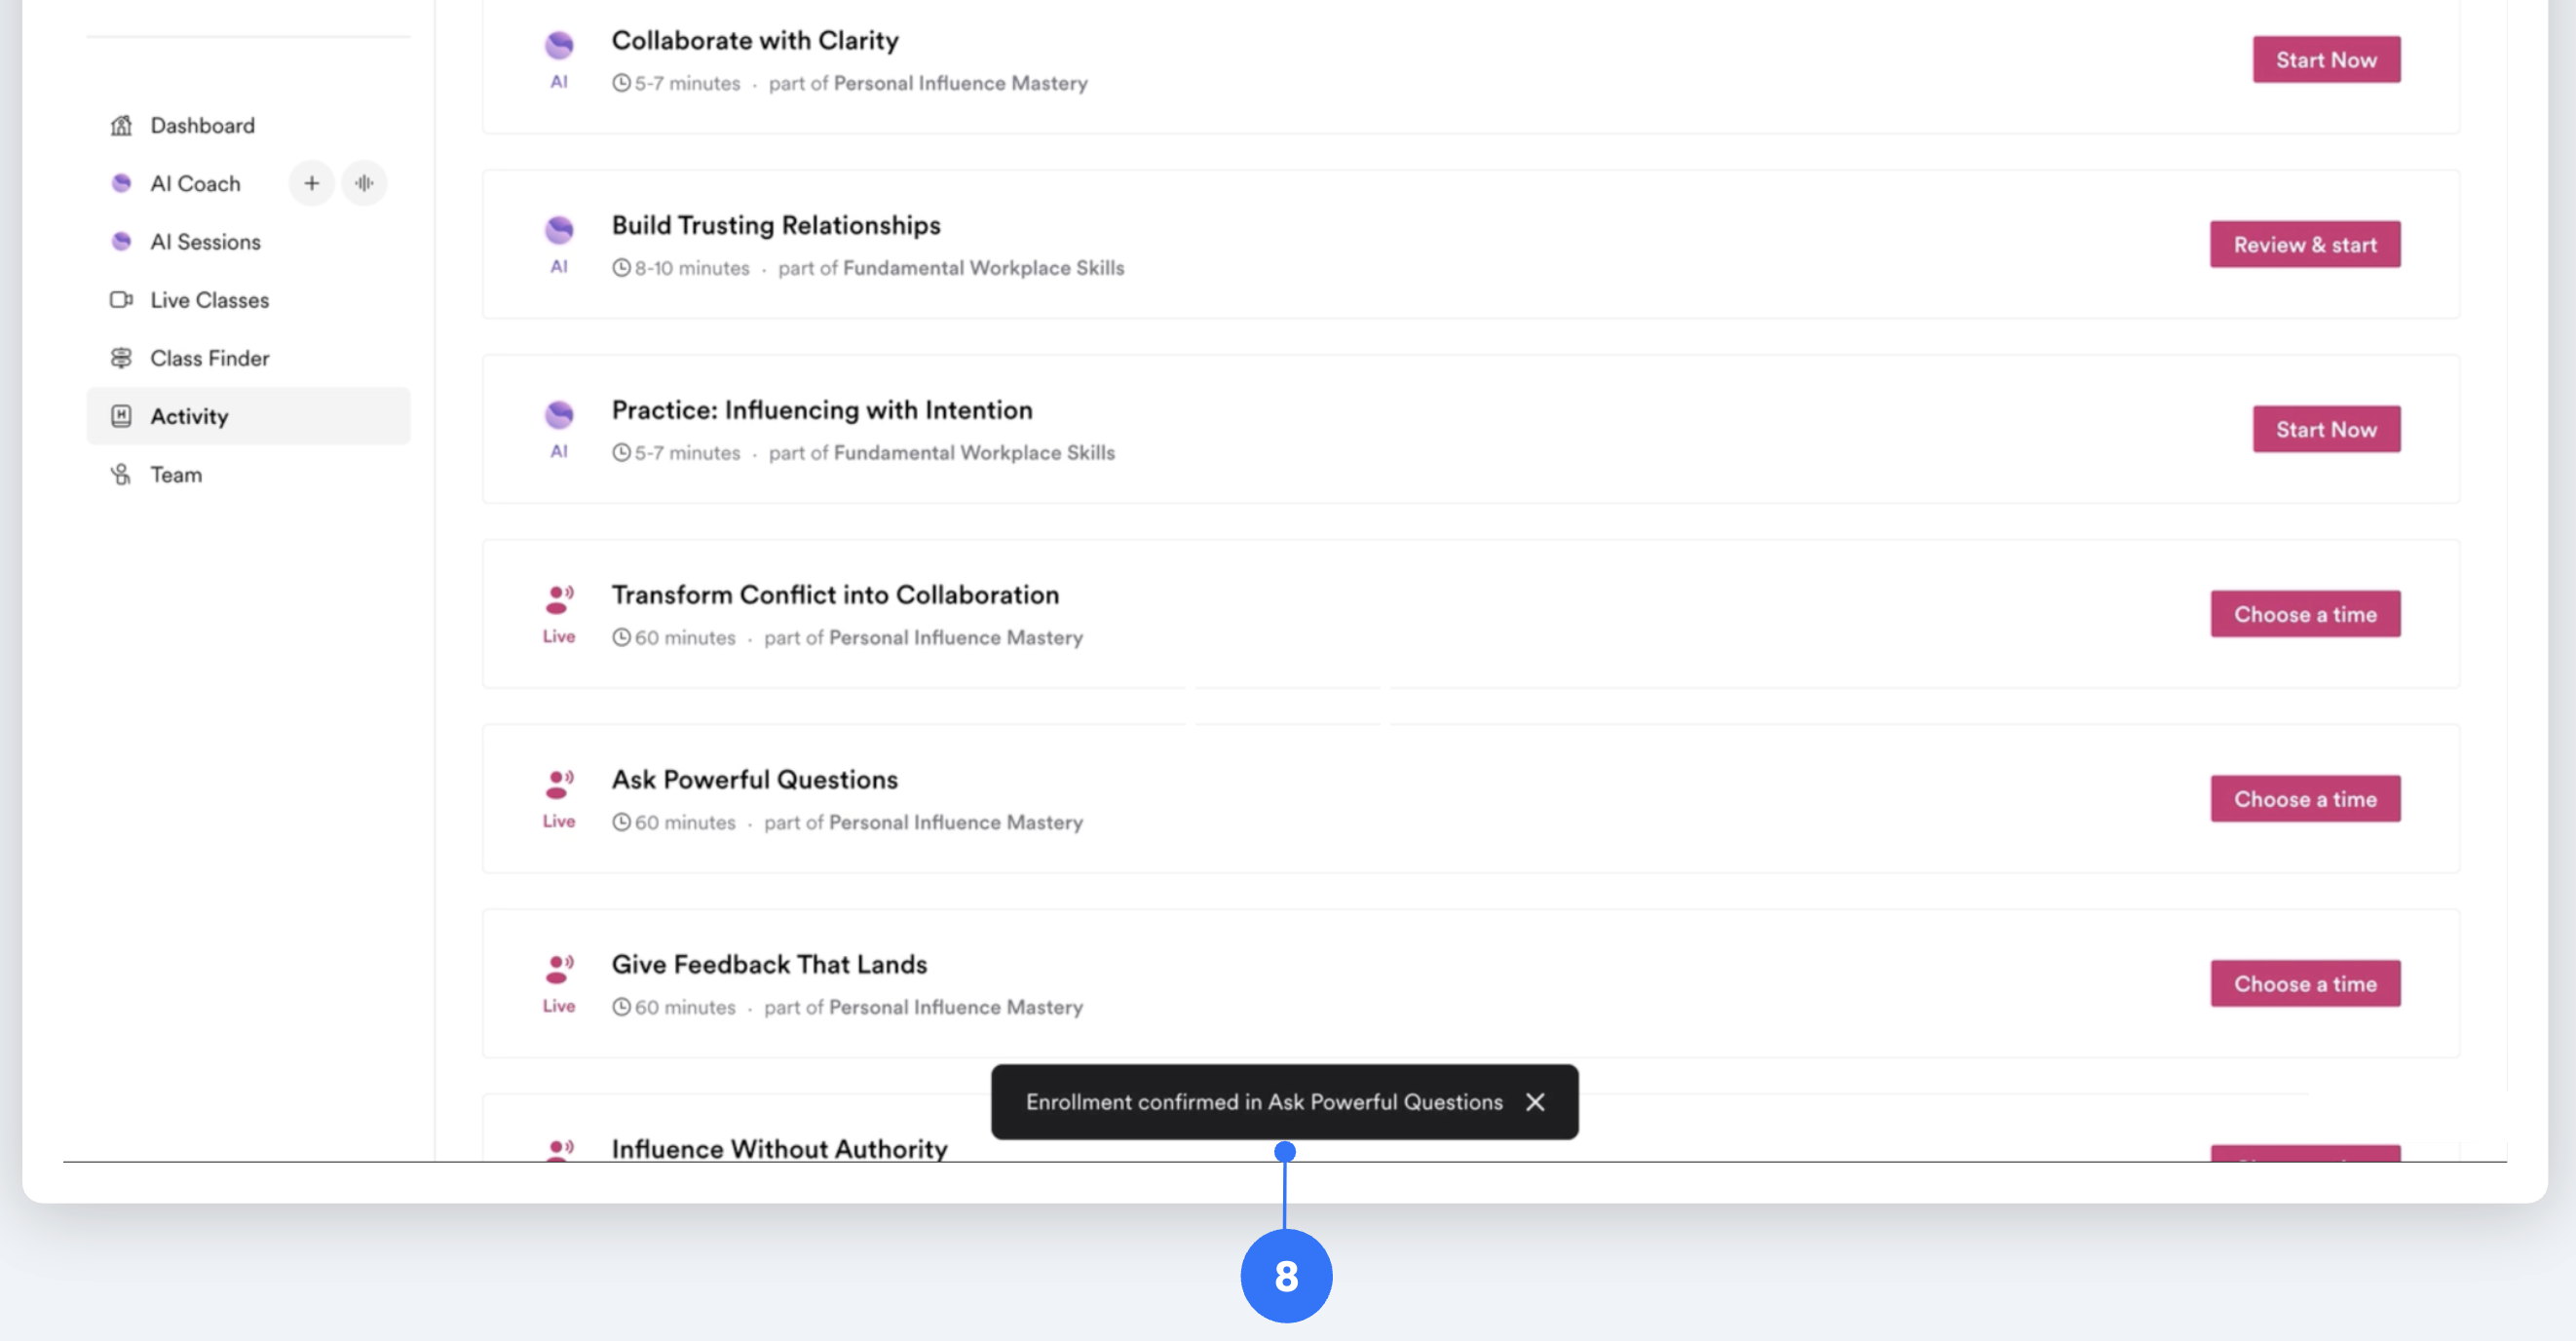Click Review & start button

point(2304,244)
